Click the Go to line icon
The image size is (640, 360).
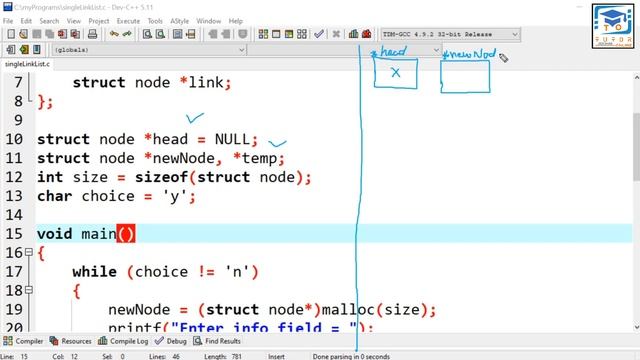pyautogui.click(x=190, y=34)
